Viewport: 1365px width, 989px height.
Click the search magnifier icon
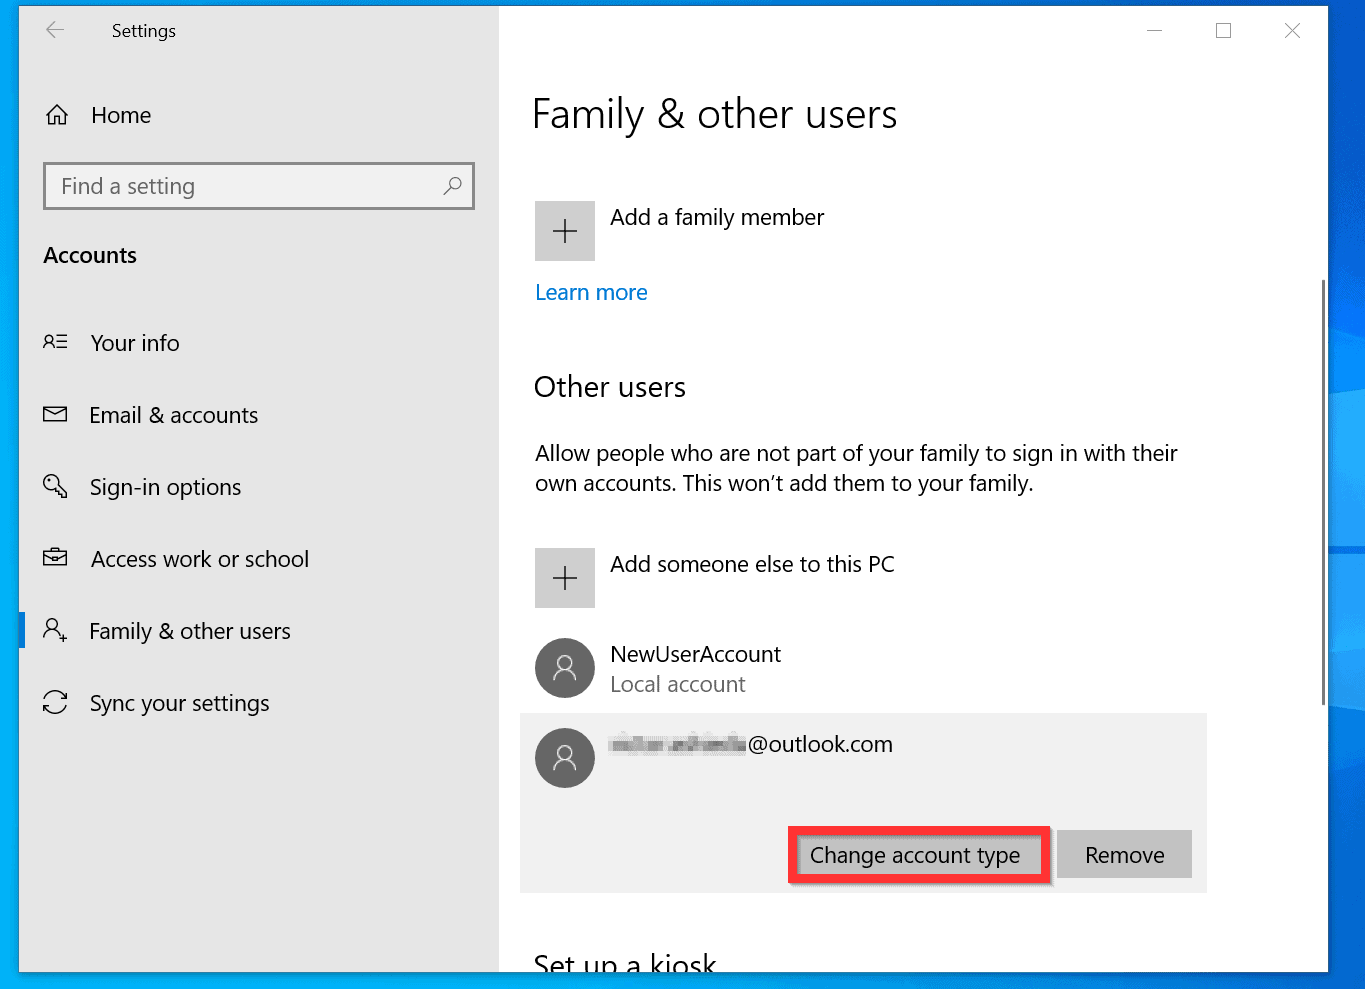point(452,185)
